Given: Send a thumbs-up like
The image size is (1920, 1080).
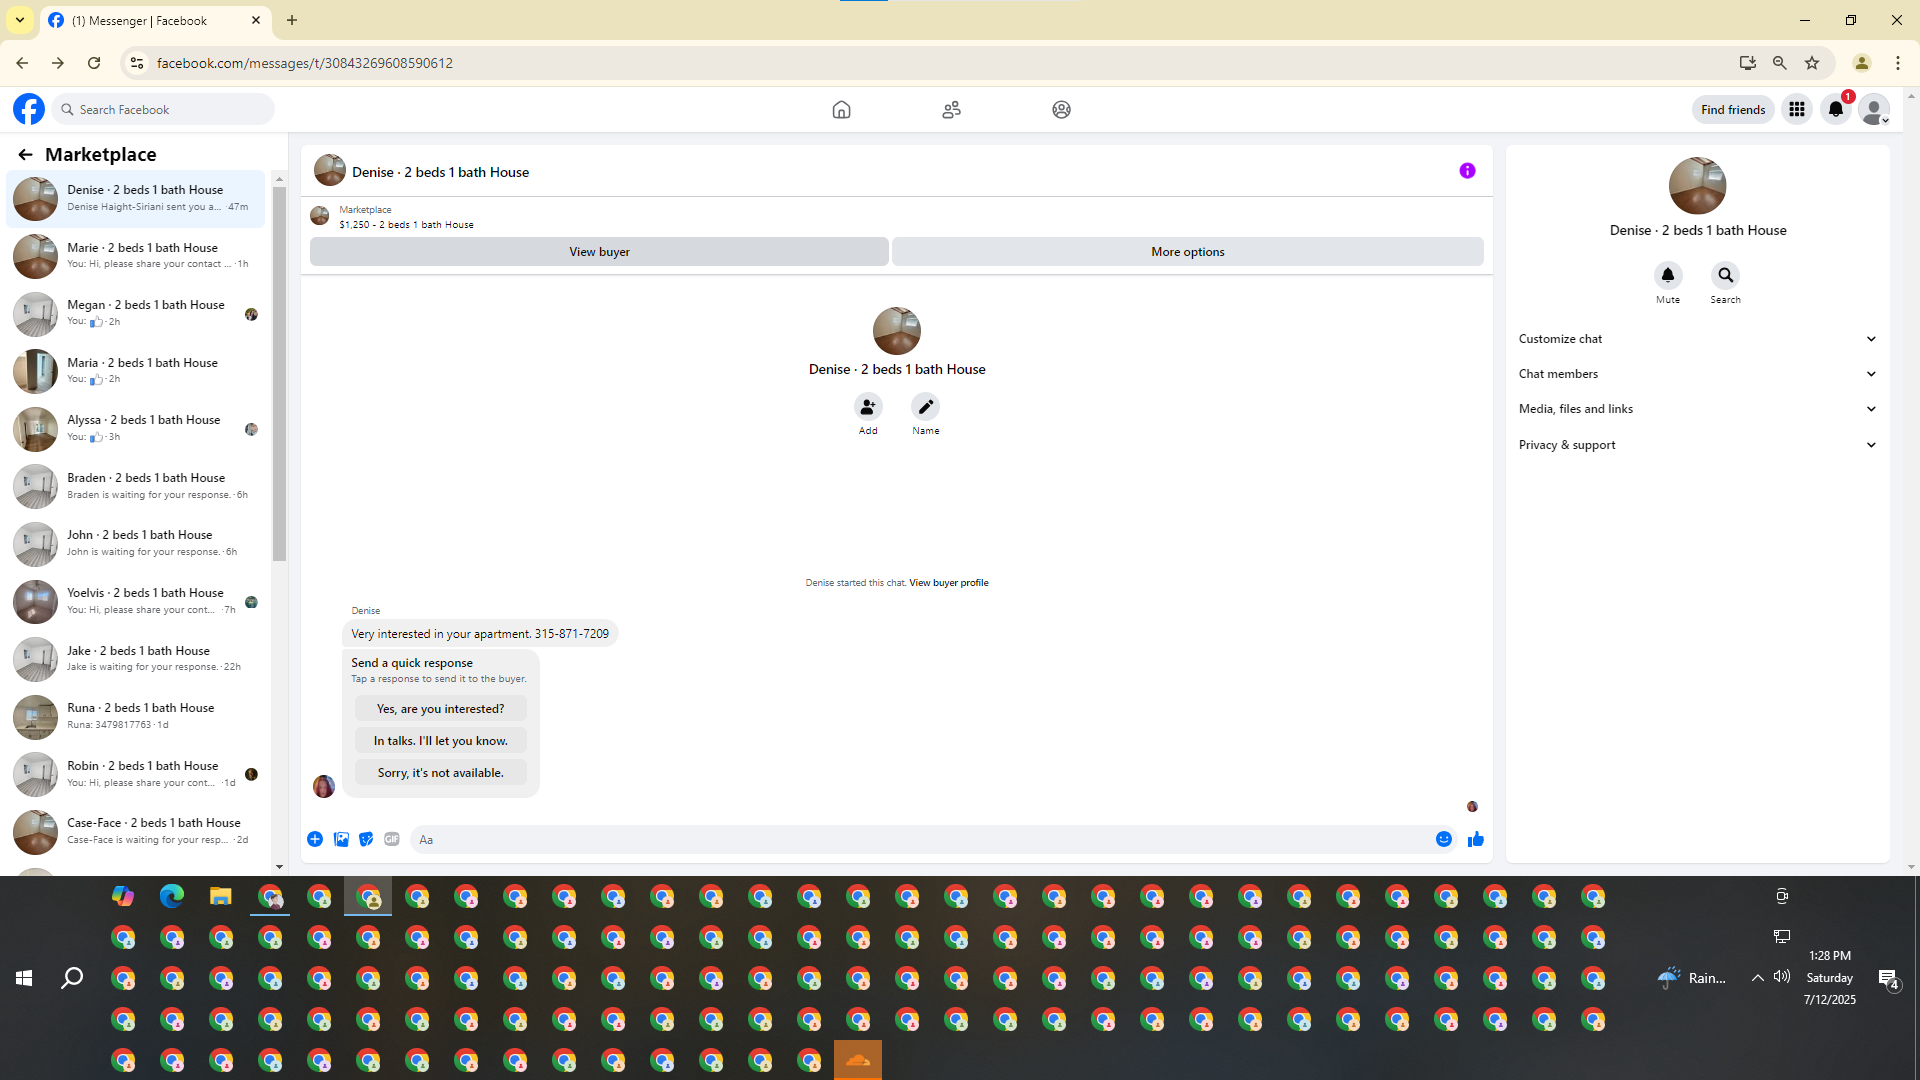Looking at the screenshot, I should tap(1475, 839).
